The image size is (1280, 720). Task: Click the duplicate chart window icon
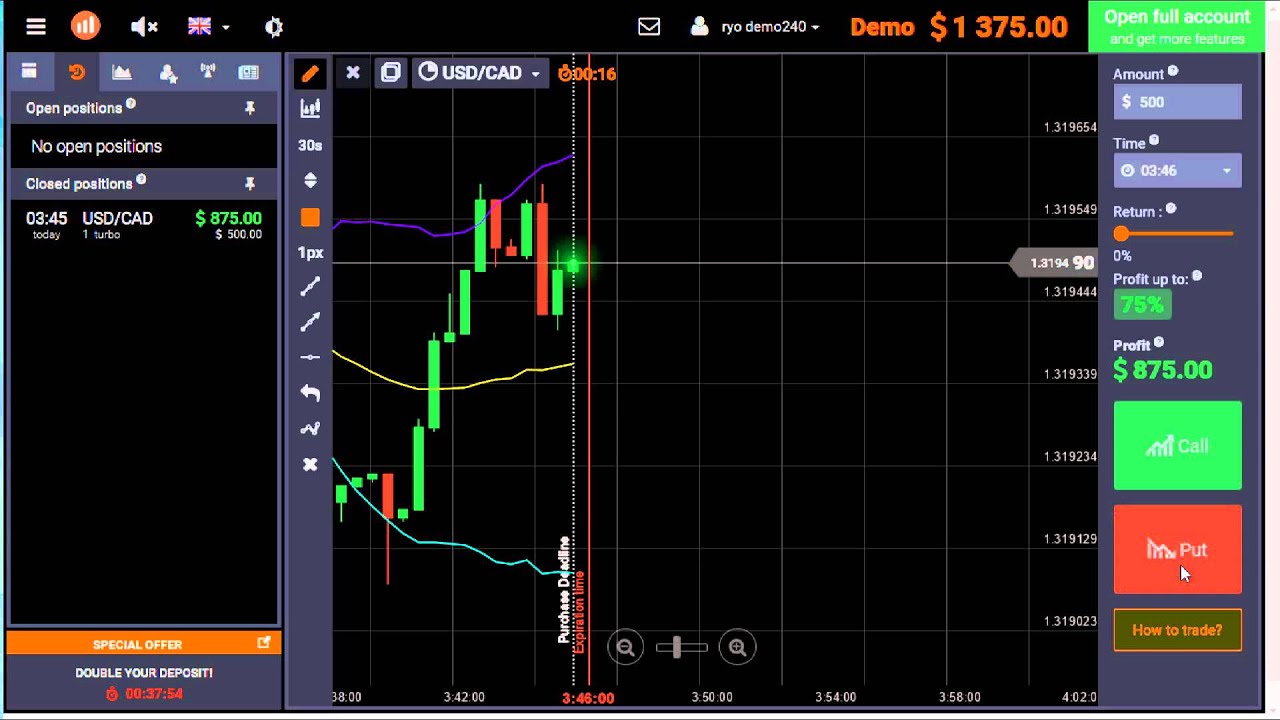(391, 72)
